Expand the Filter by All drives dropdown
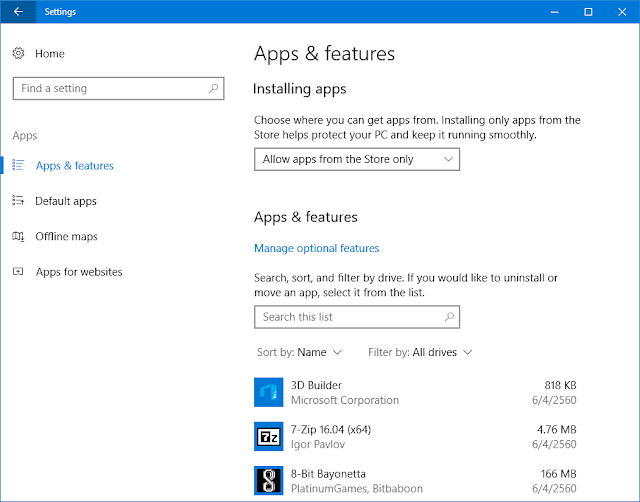This screenshot has height=502, width=640. pos(420,352)
